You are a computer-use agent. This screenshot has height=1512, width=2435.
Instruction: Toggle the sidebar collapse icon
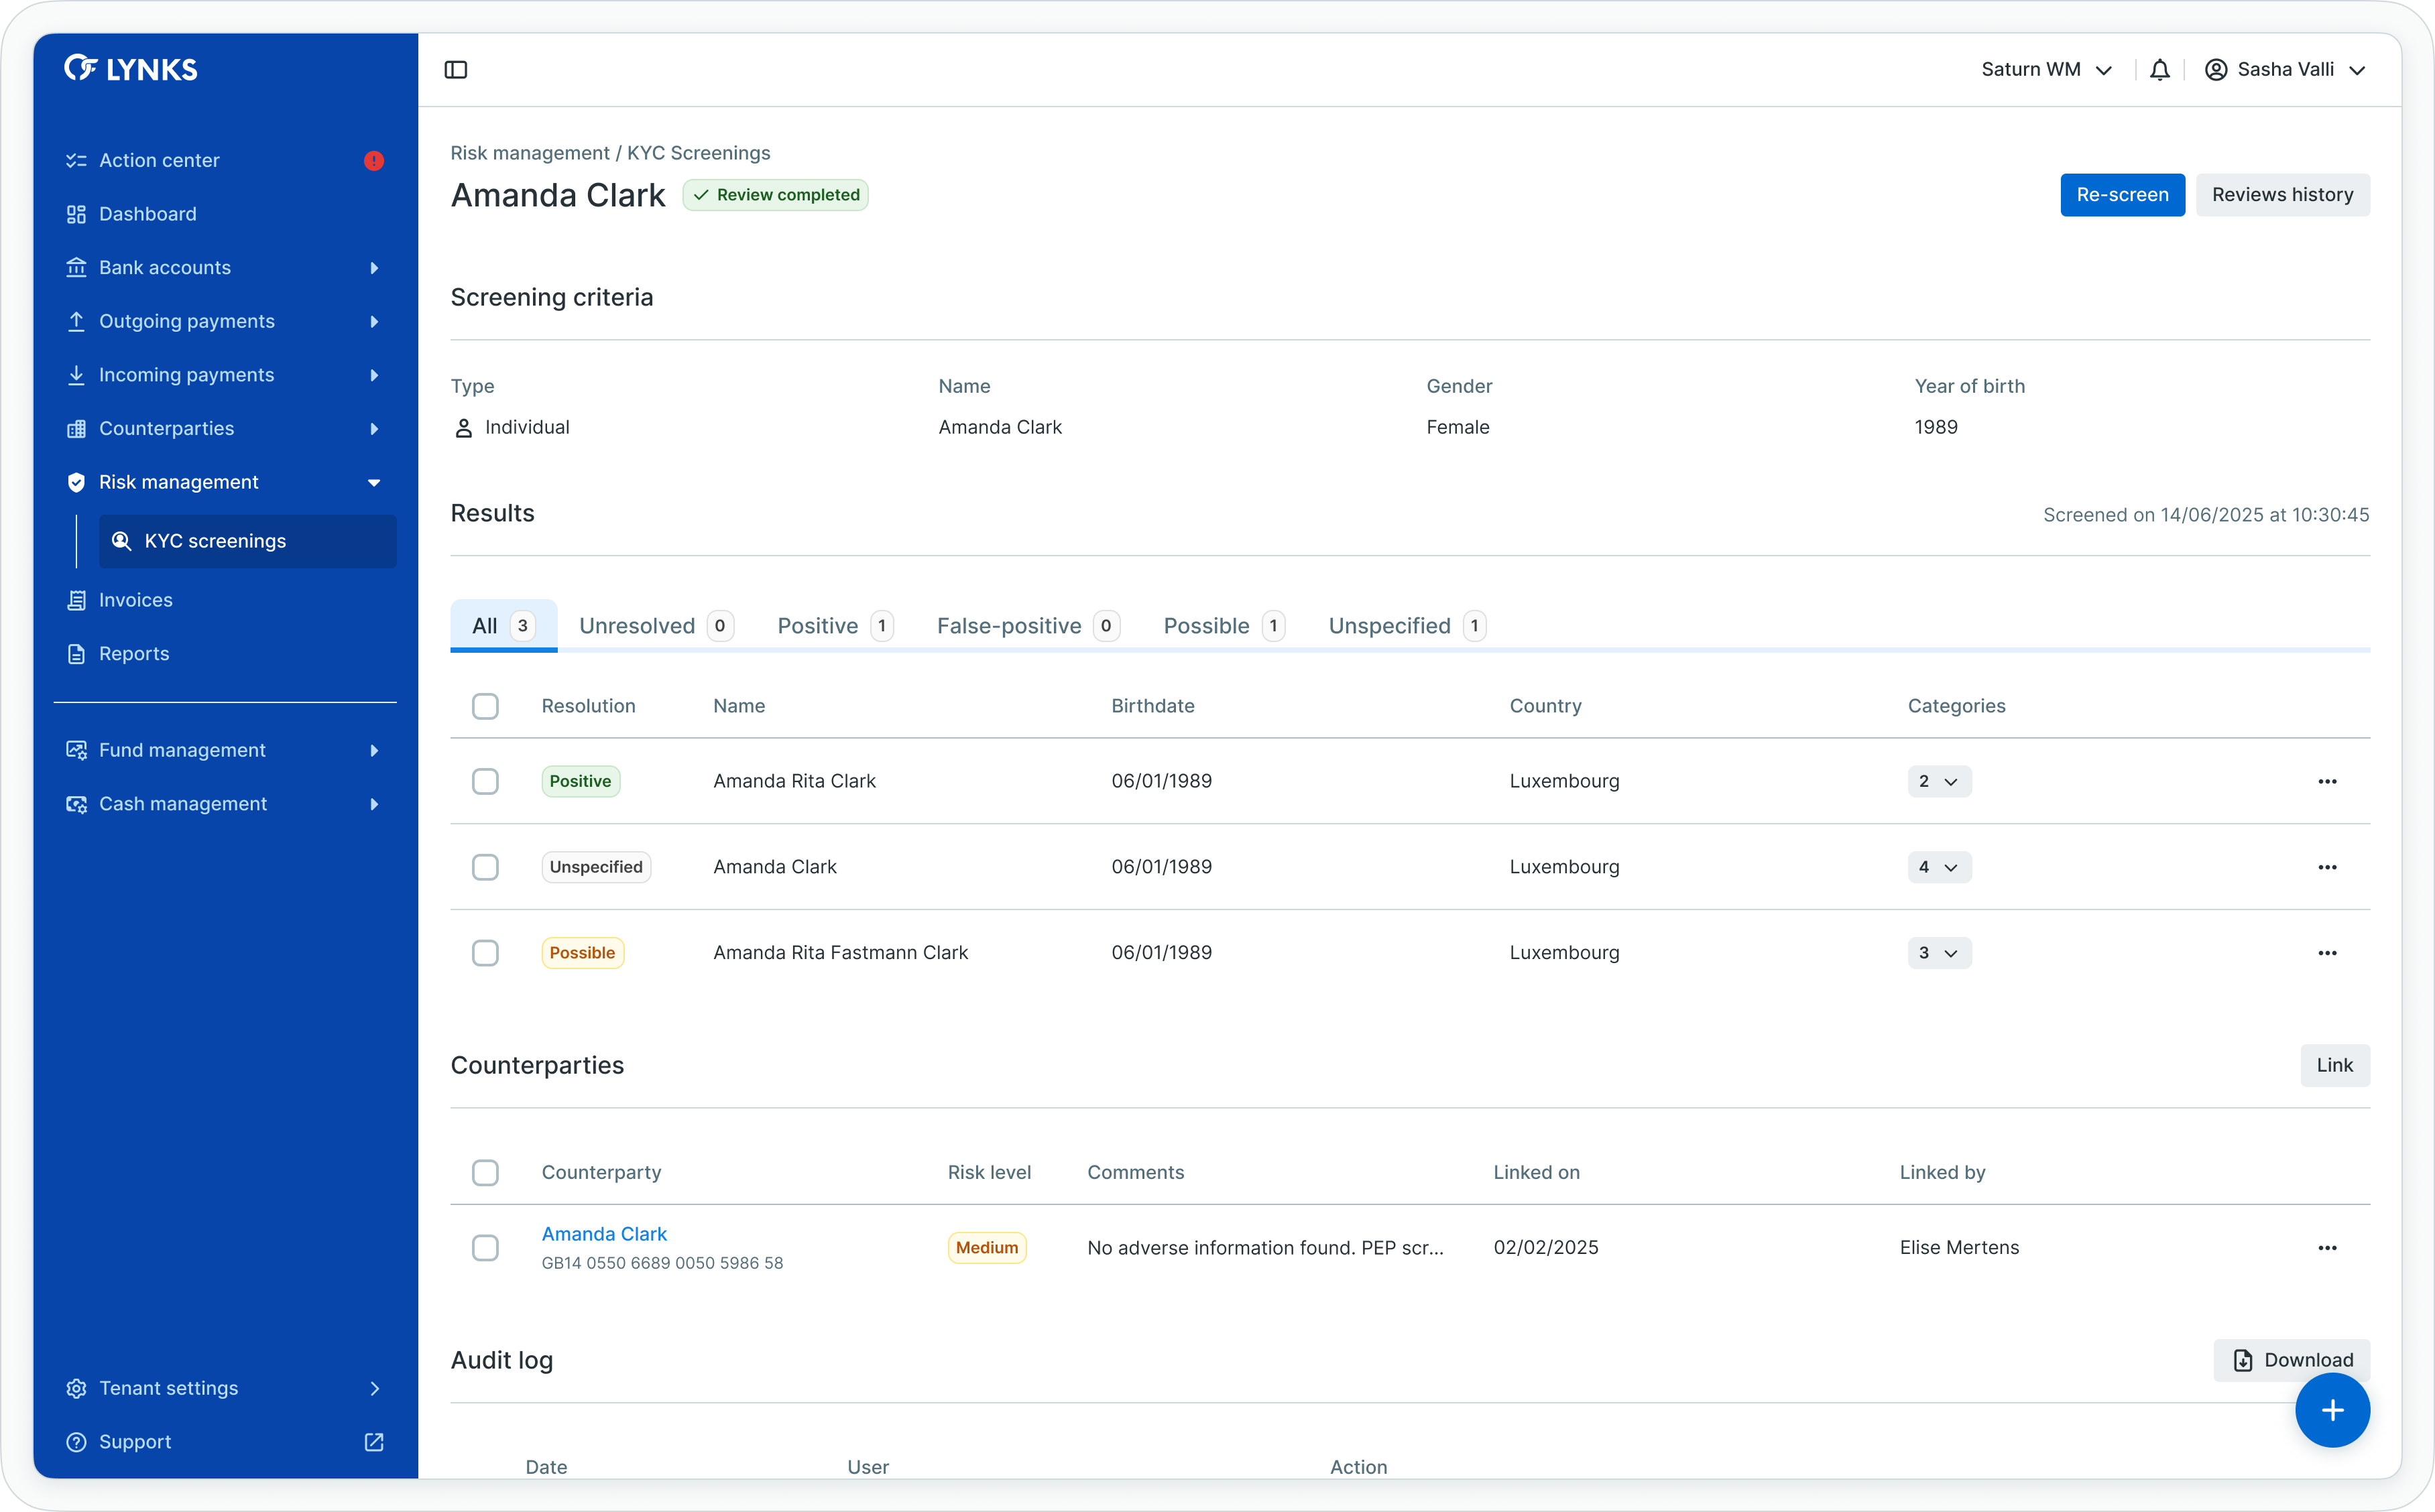click(x=455, y=69)
